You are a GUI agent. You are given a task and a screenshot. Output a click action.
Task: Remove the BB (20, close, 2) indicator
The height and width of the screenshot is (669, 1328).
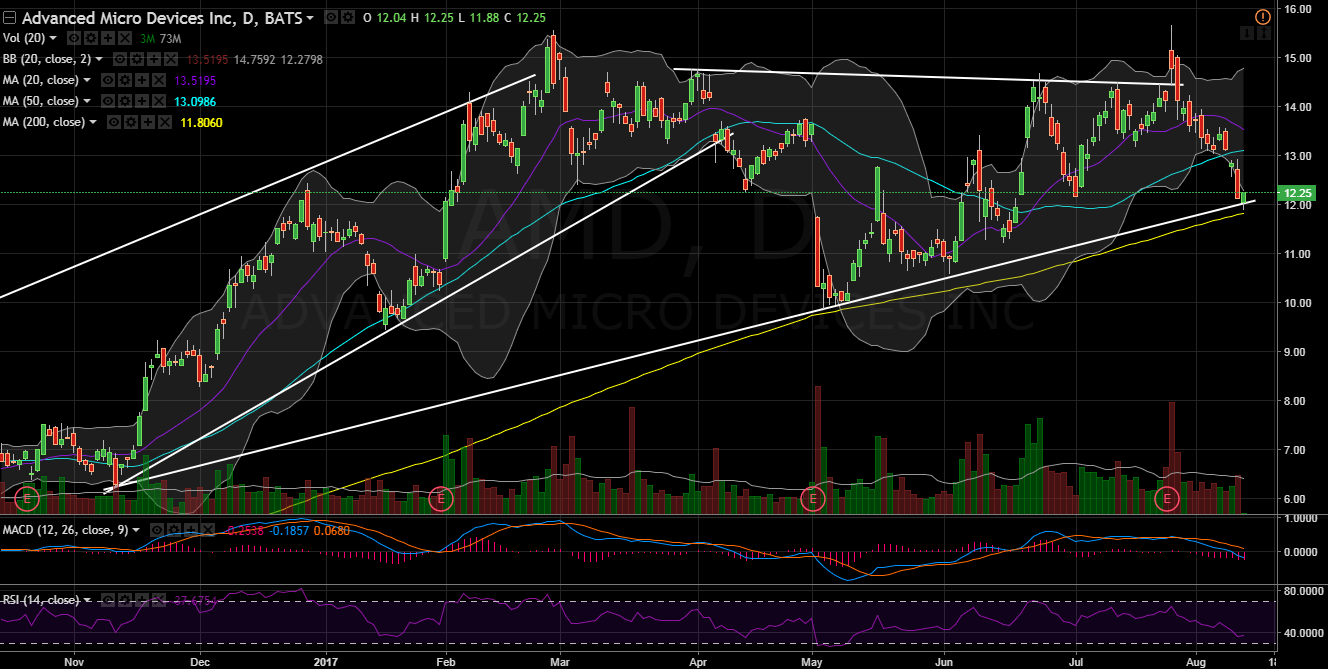[173, 58]
